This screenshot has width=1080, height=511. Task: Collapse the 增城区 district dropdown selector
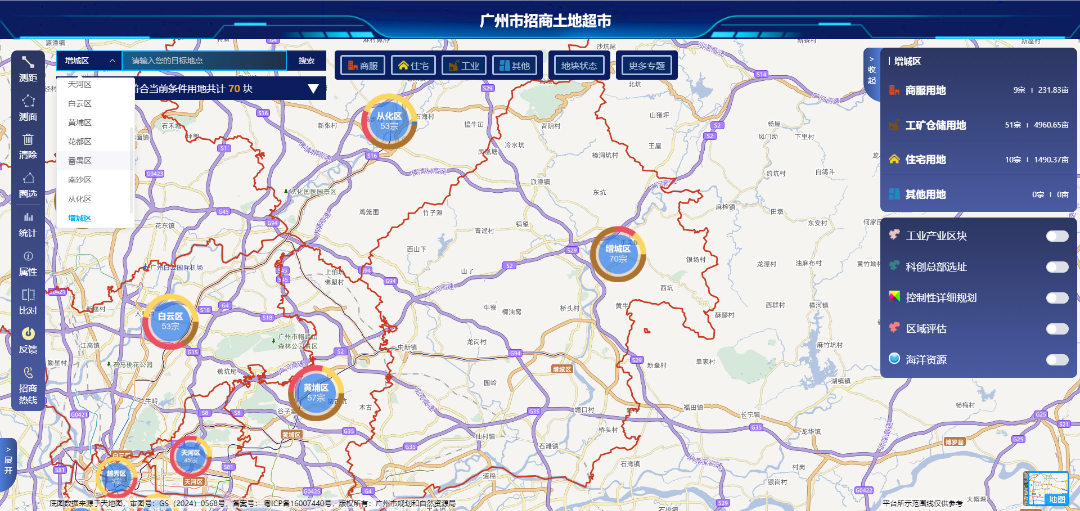82,61
